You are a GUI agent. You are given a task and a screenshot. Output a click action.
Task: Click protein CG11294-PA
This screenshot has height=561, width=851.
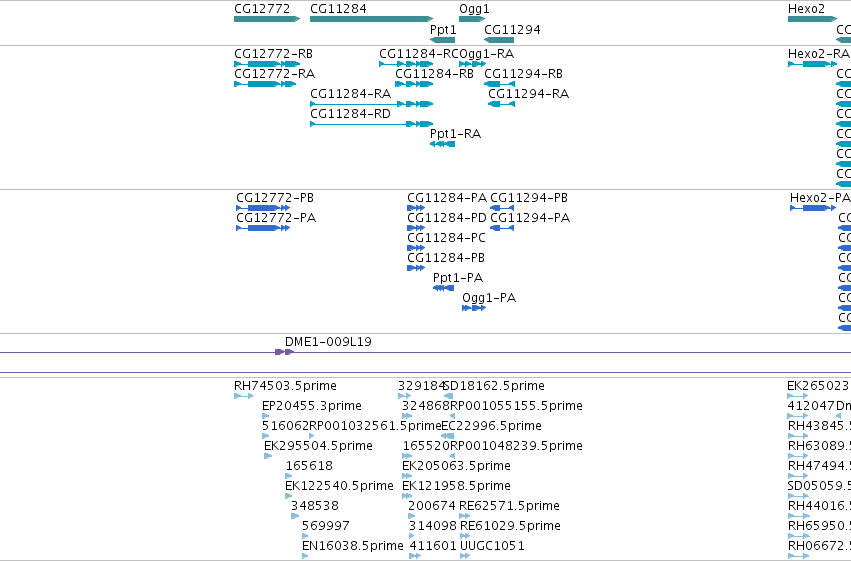click(502, 228)
